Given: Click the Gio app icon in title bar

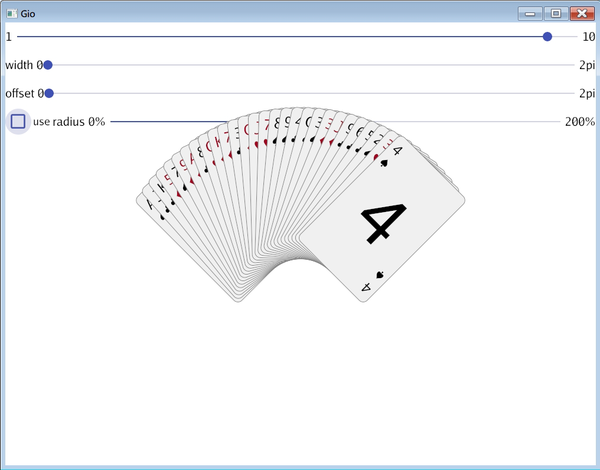Looking at the screenshot, I should 11,13.
